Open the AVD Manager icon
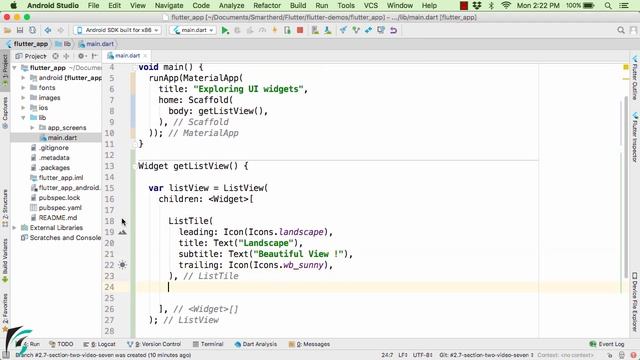The height and width of the screenshot is (360, 640). (315, 30)
